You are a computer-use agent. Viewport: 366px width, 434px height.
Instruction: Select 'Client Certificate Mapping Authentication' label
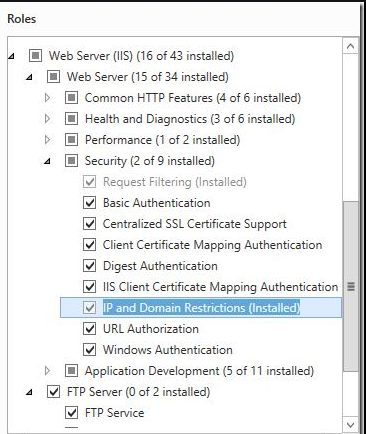pos(213,245)
